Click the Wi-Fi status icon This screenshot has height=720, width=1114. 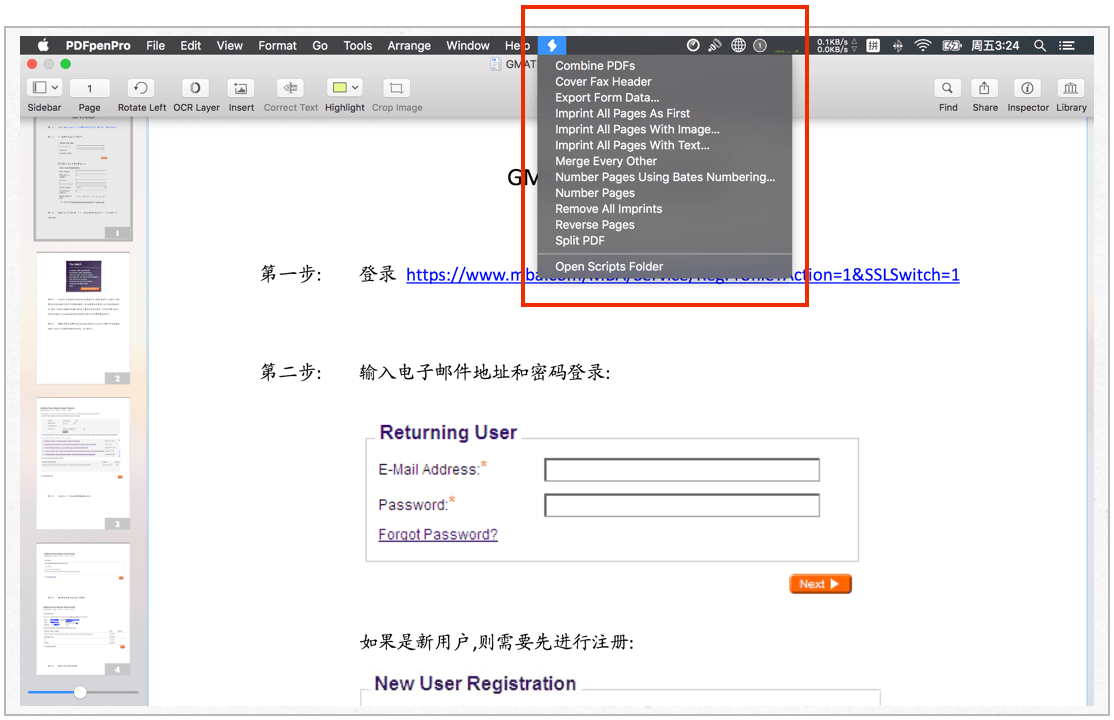click(x=922, y=45)
